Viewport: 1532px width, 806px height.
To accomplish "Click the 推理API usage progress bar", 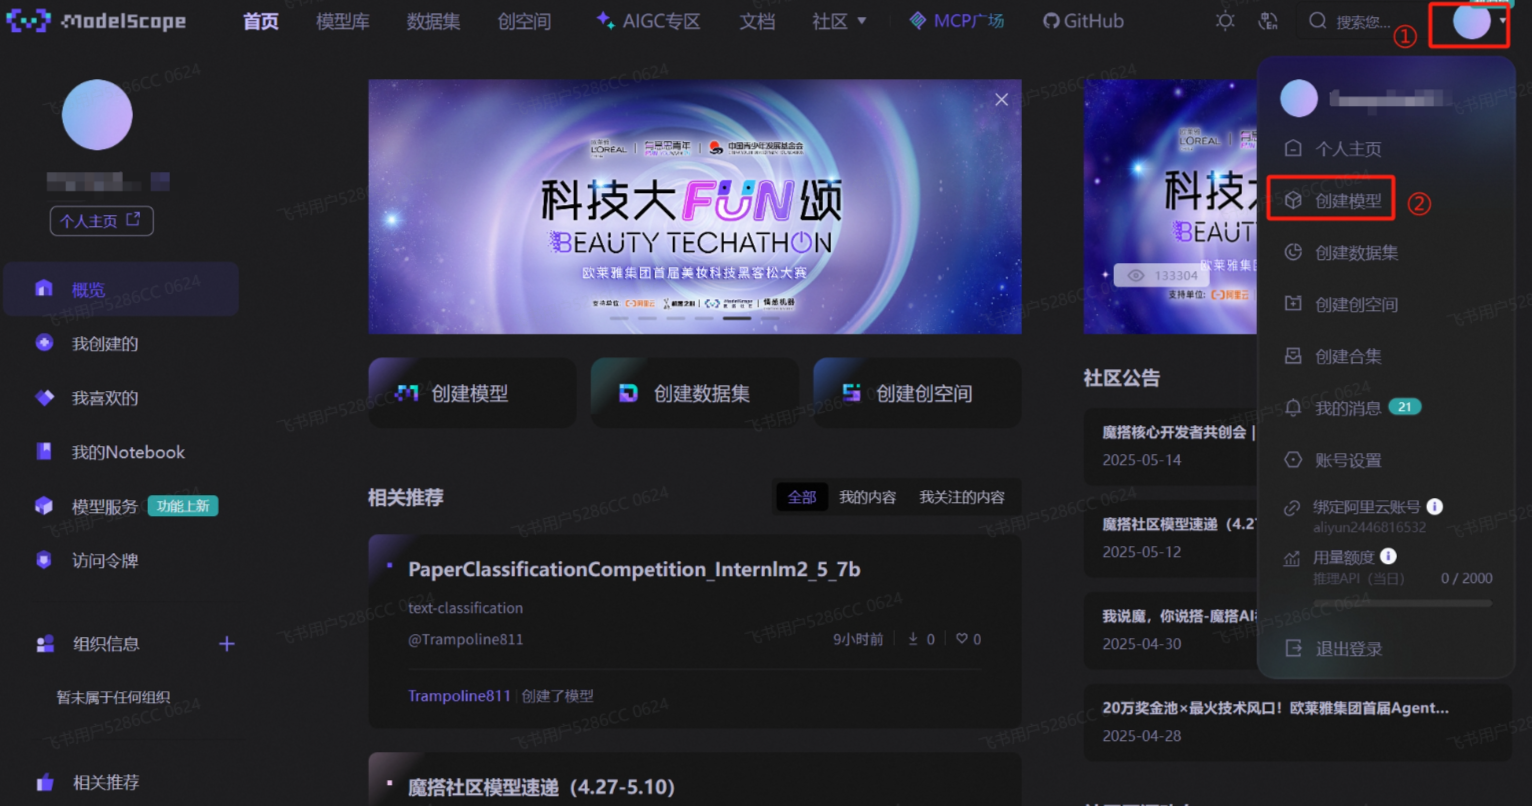I will (1403, 603).
